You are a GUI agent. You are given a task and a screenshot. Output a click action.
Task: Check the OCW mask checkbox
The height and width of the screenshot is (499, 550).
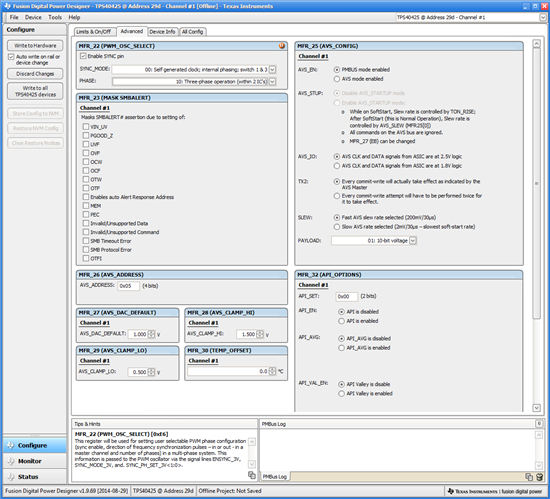pyautogui.click(x=86, y=162)
